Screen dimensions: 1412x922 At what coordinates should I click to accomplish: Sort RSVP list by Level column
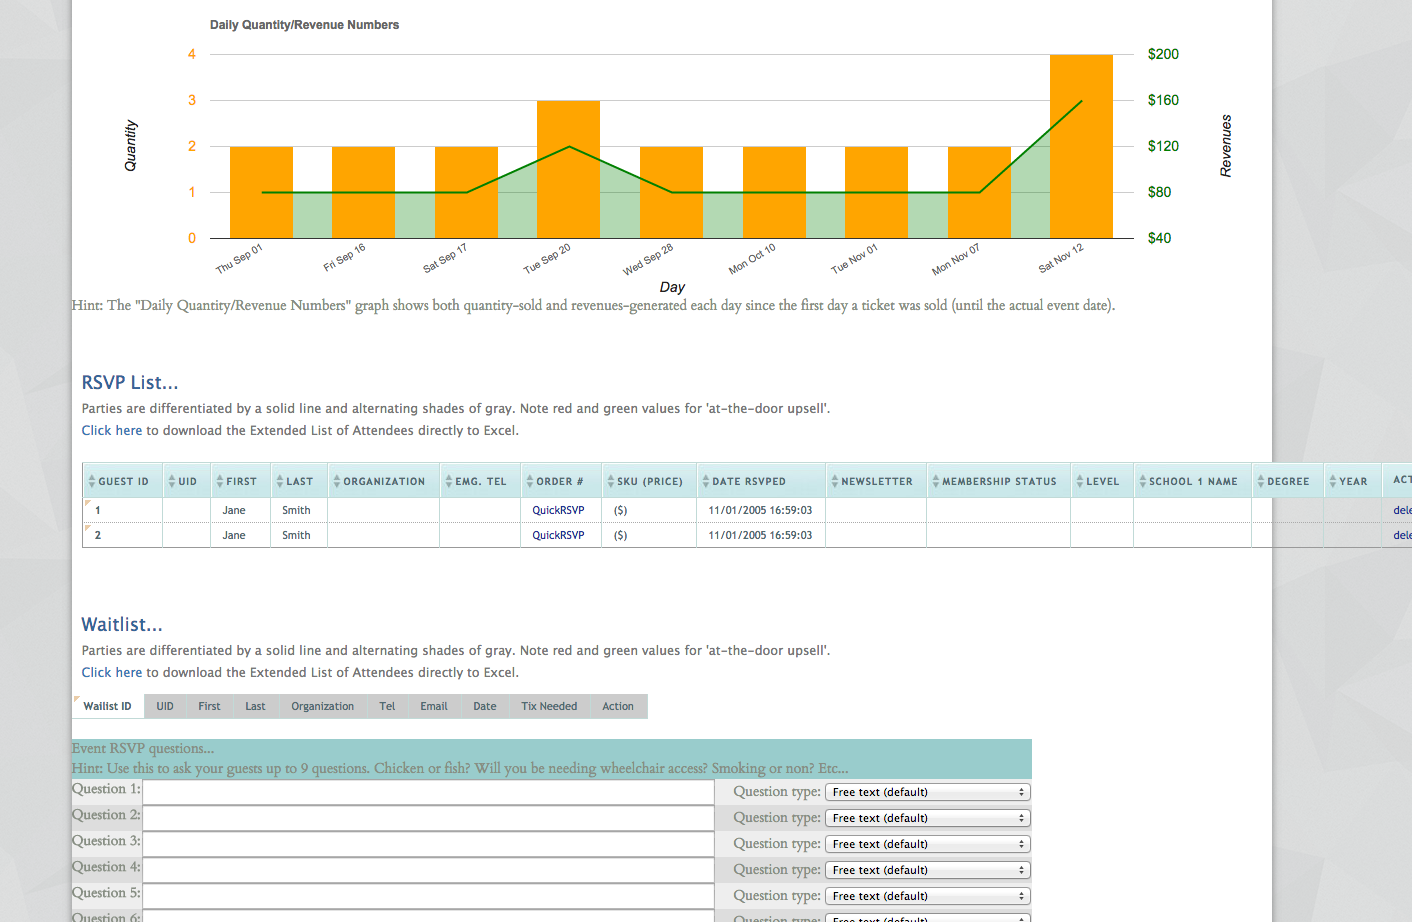tap(1102, 481)
